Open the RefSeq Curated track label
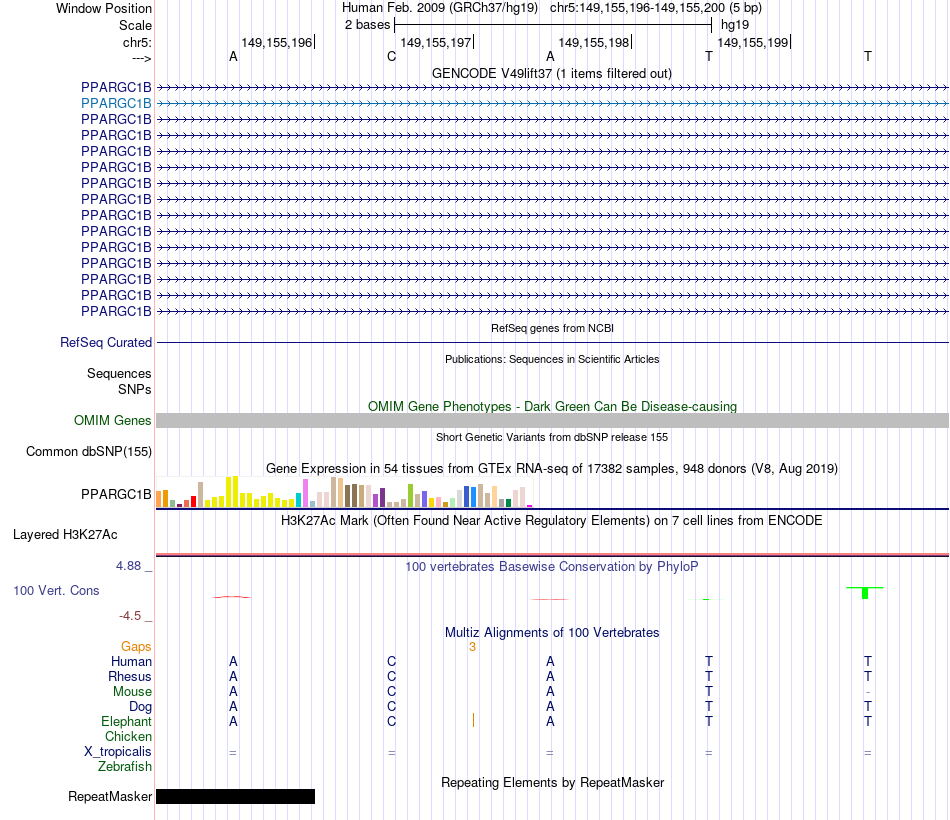 (x=106, y=342)
